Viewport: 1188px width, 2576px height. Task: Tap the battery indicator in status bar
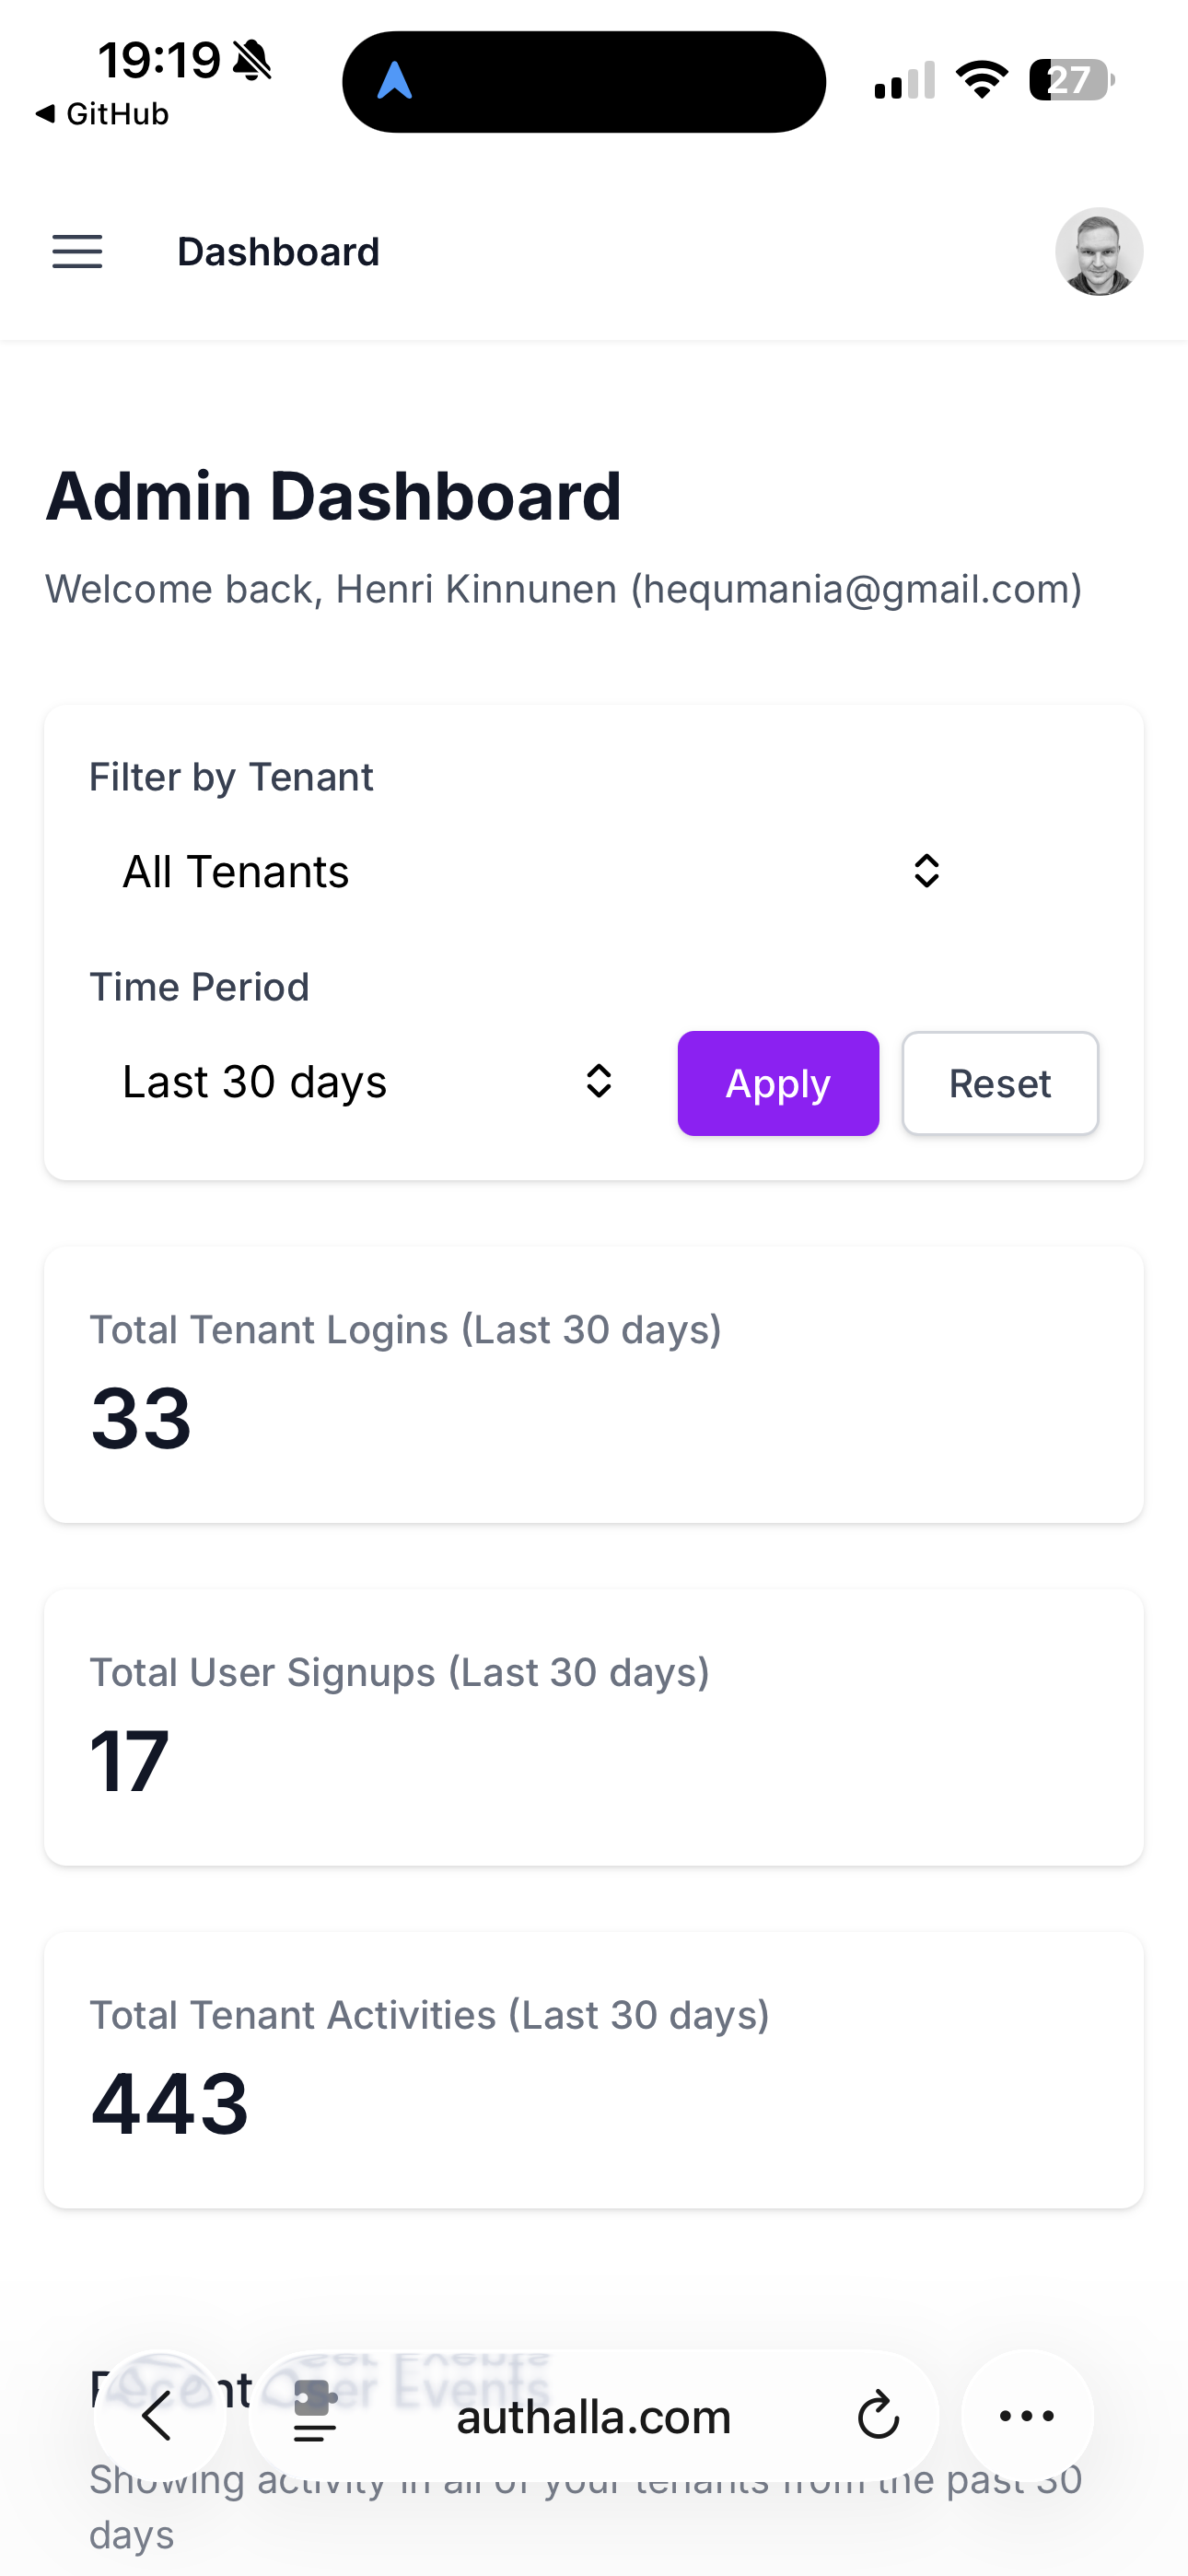coord(1071,80)
